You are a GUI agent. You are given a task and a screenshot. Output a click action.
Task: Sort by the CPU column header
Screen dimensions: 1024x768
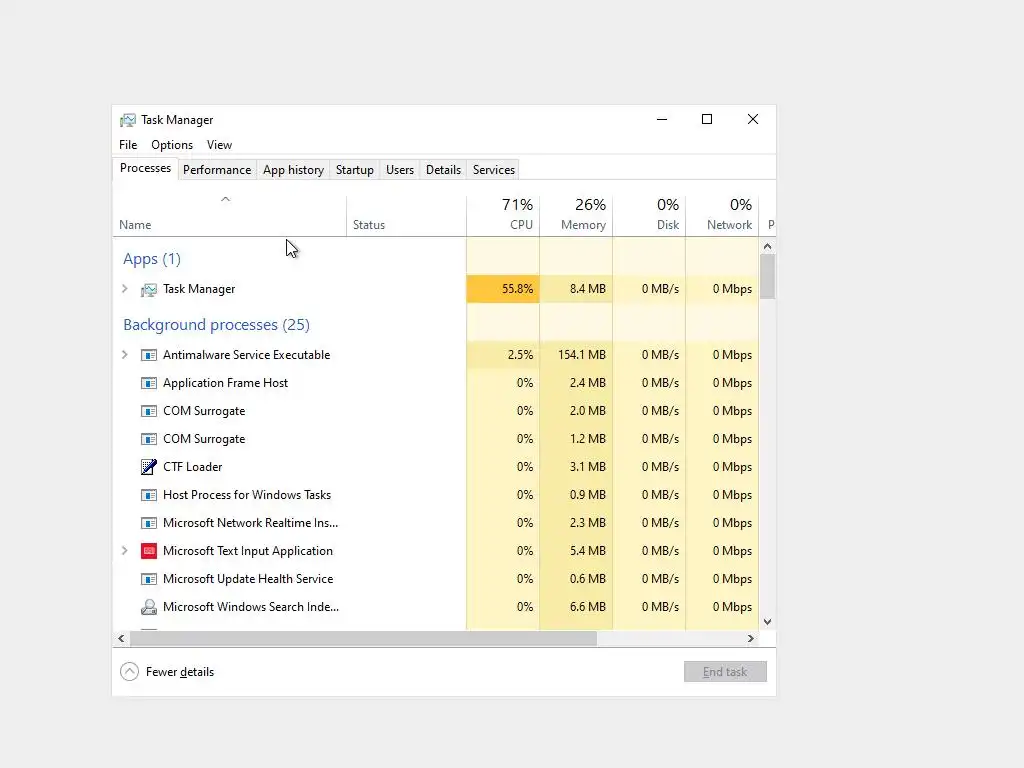click(x=503, y=216)
